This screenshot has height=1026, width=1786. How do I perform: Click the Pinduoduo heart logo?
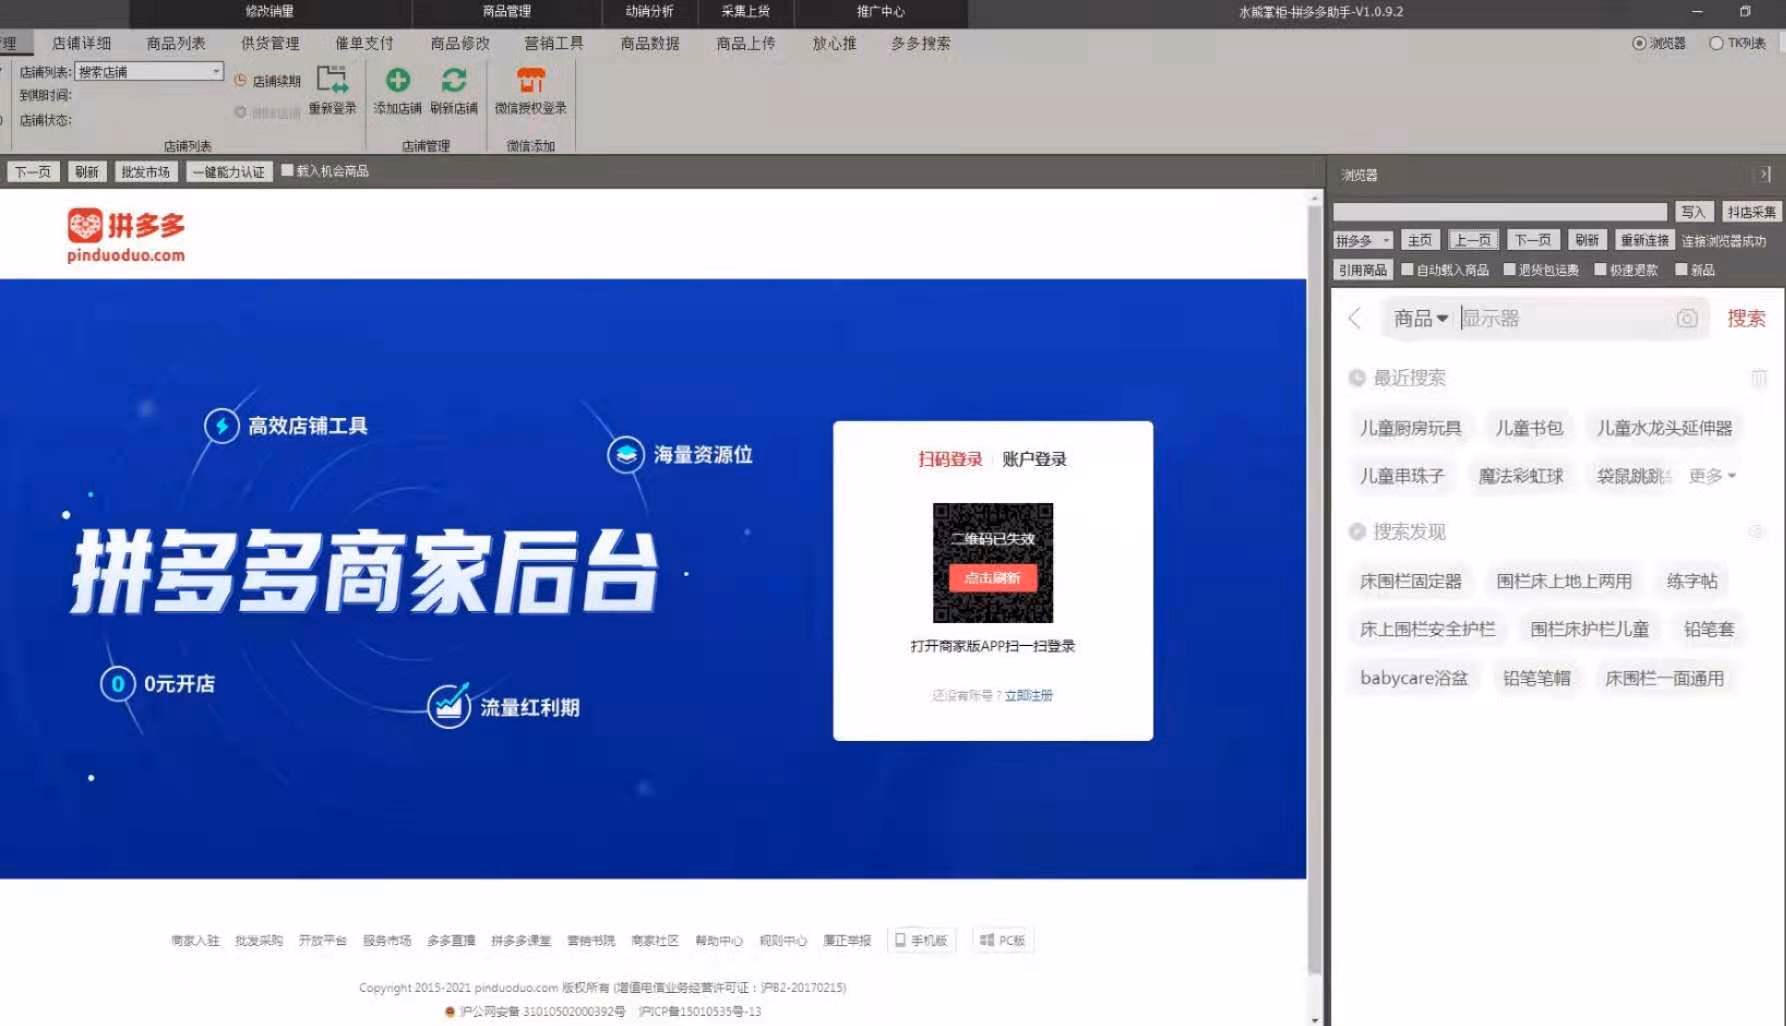pos(85,225)
